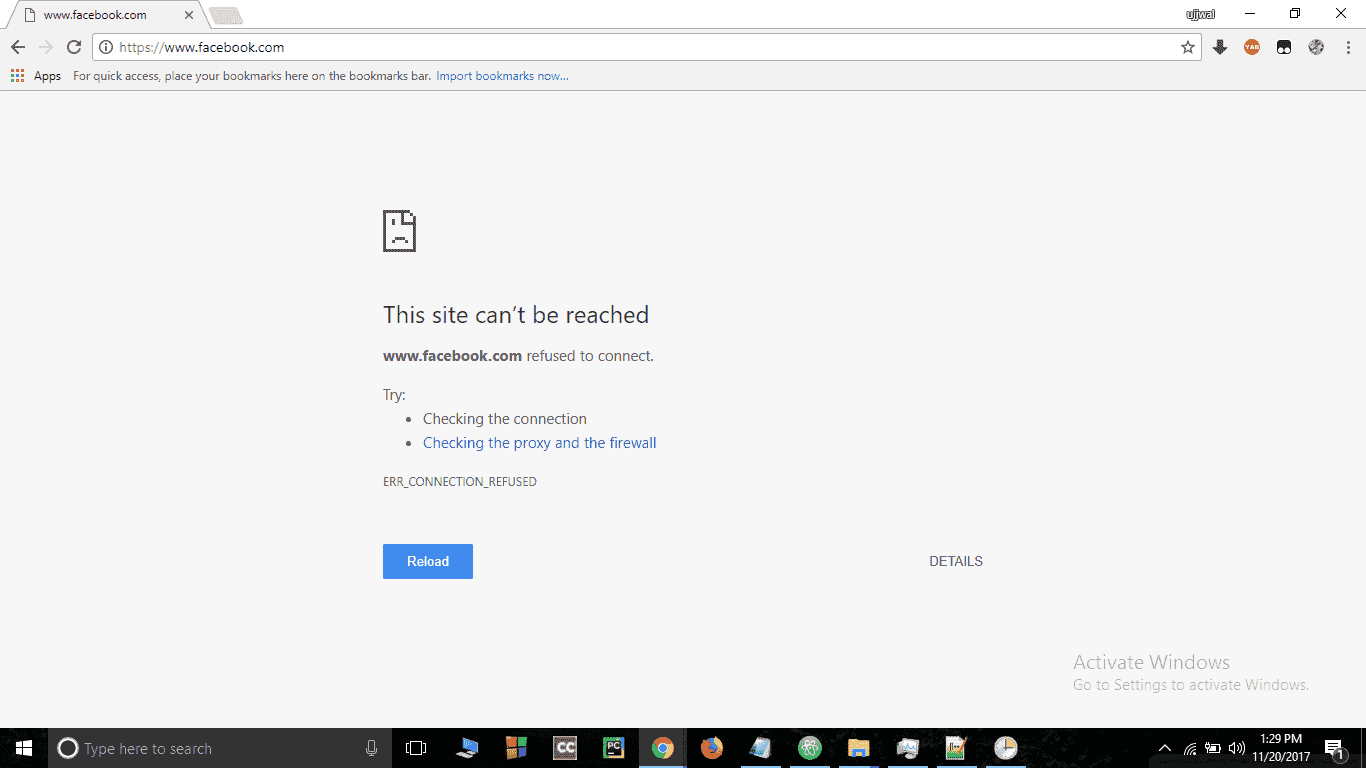Select the www.facebook.com tab
Screen dimensions: 1366x768
pyautogui.click(x=105, y=15)
